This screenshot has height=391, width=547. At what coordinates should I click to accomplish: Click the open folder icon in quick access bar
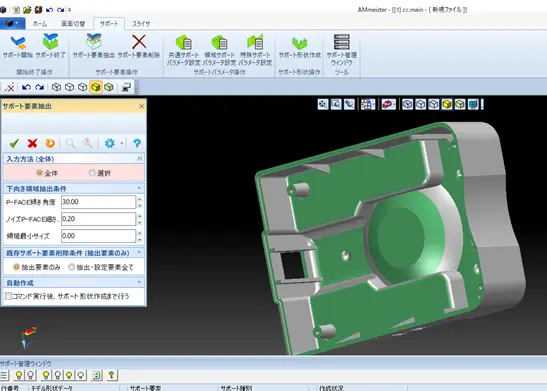[27, 9]
